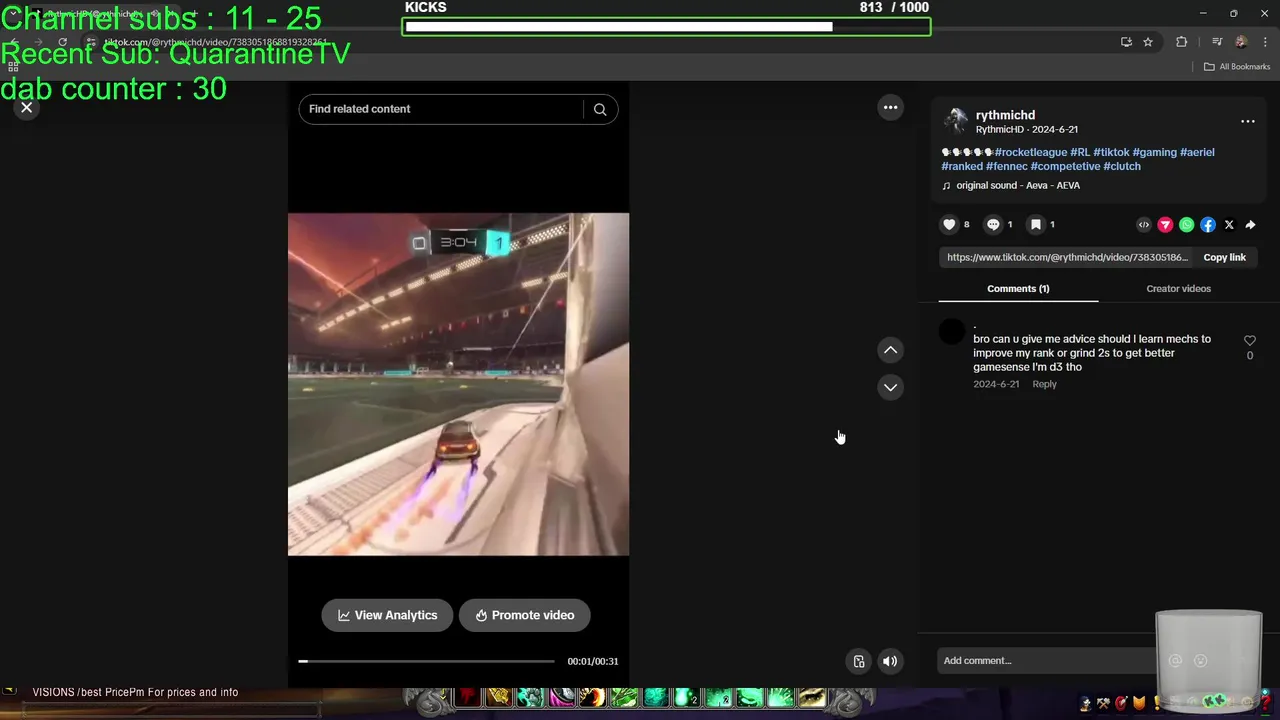Click the game character portrait micro-menu icon
This screenshot has height=720, width=1280.
pos(1086,703)
